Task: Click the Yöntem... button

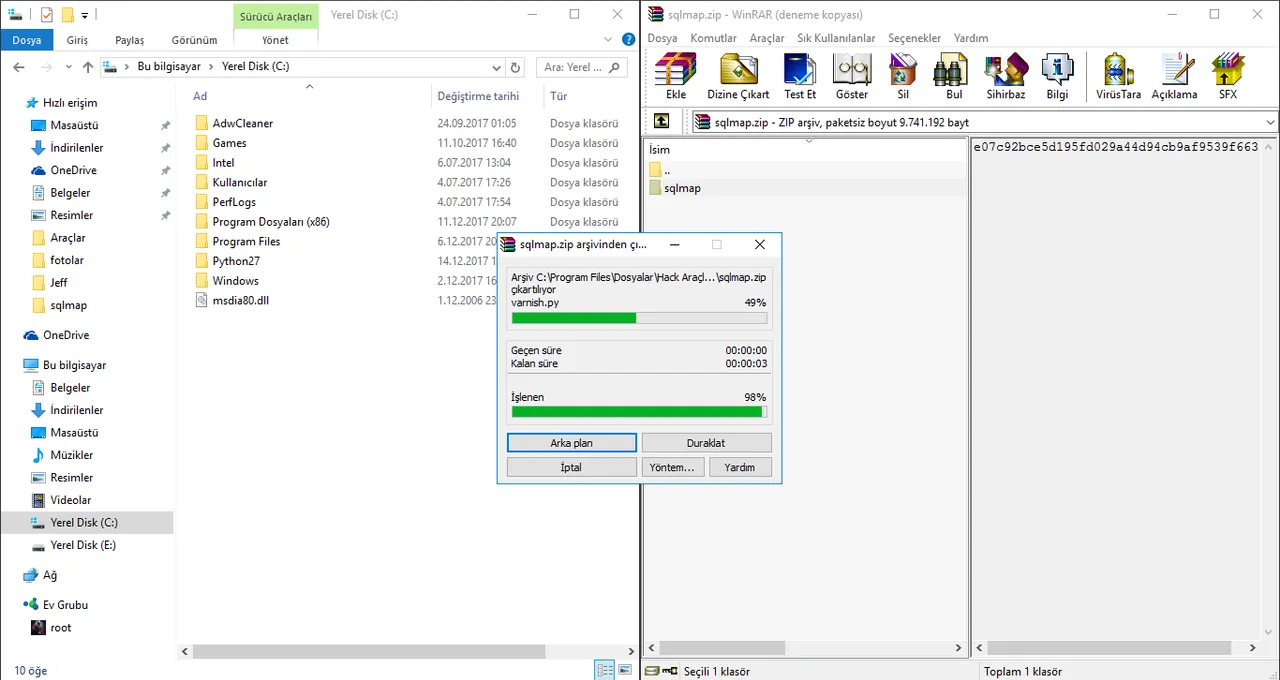Action: click(x=672, y=467)
